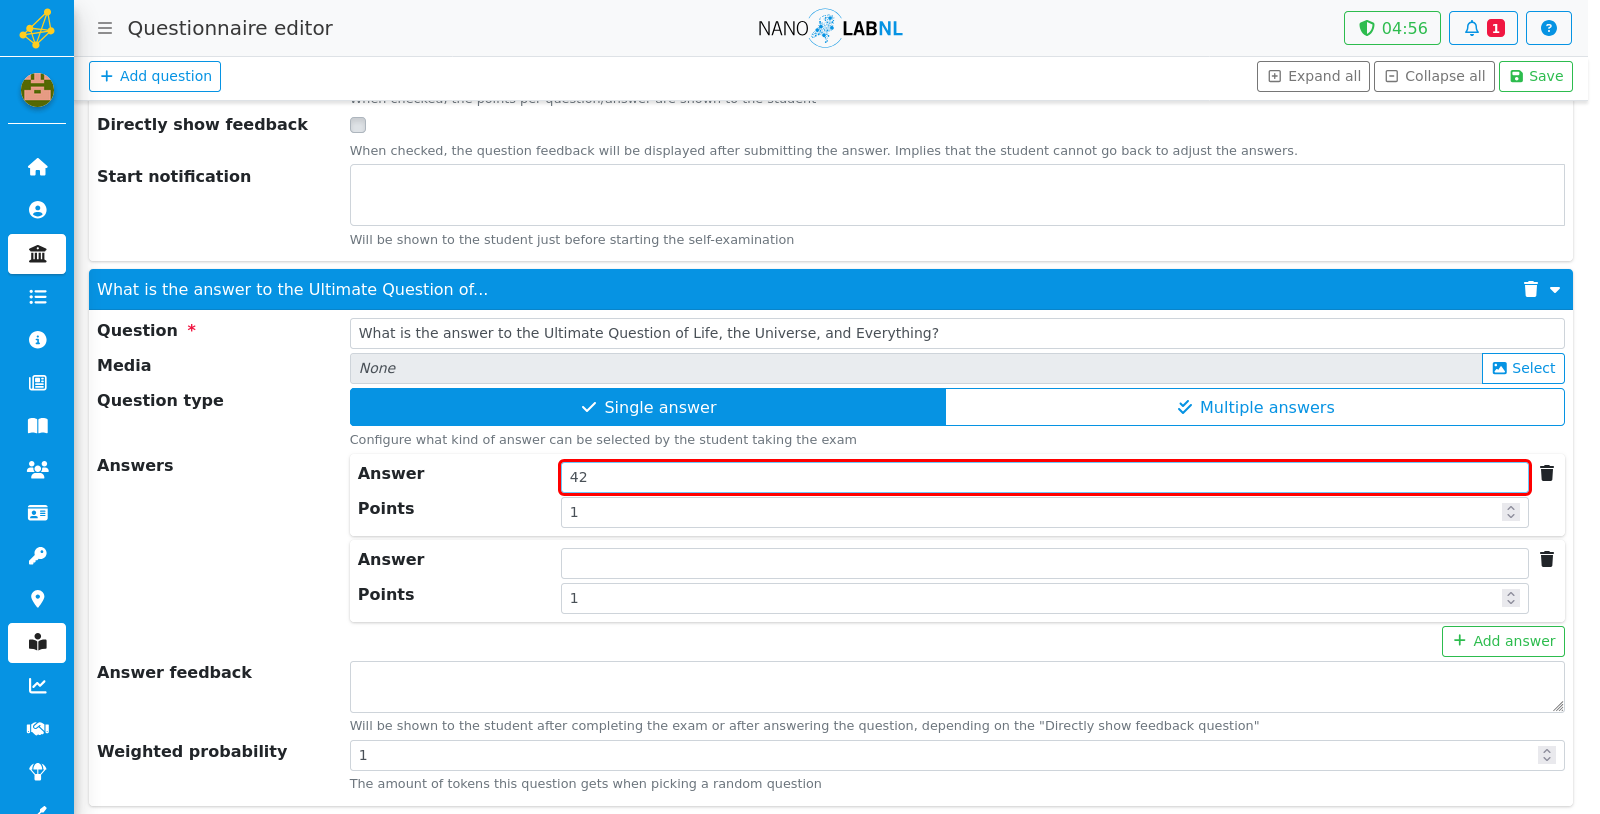This screenshot has width=1600, height=814.
Task: Click the Question text input field
Action: tap(957, 333)
